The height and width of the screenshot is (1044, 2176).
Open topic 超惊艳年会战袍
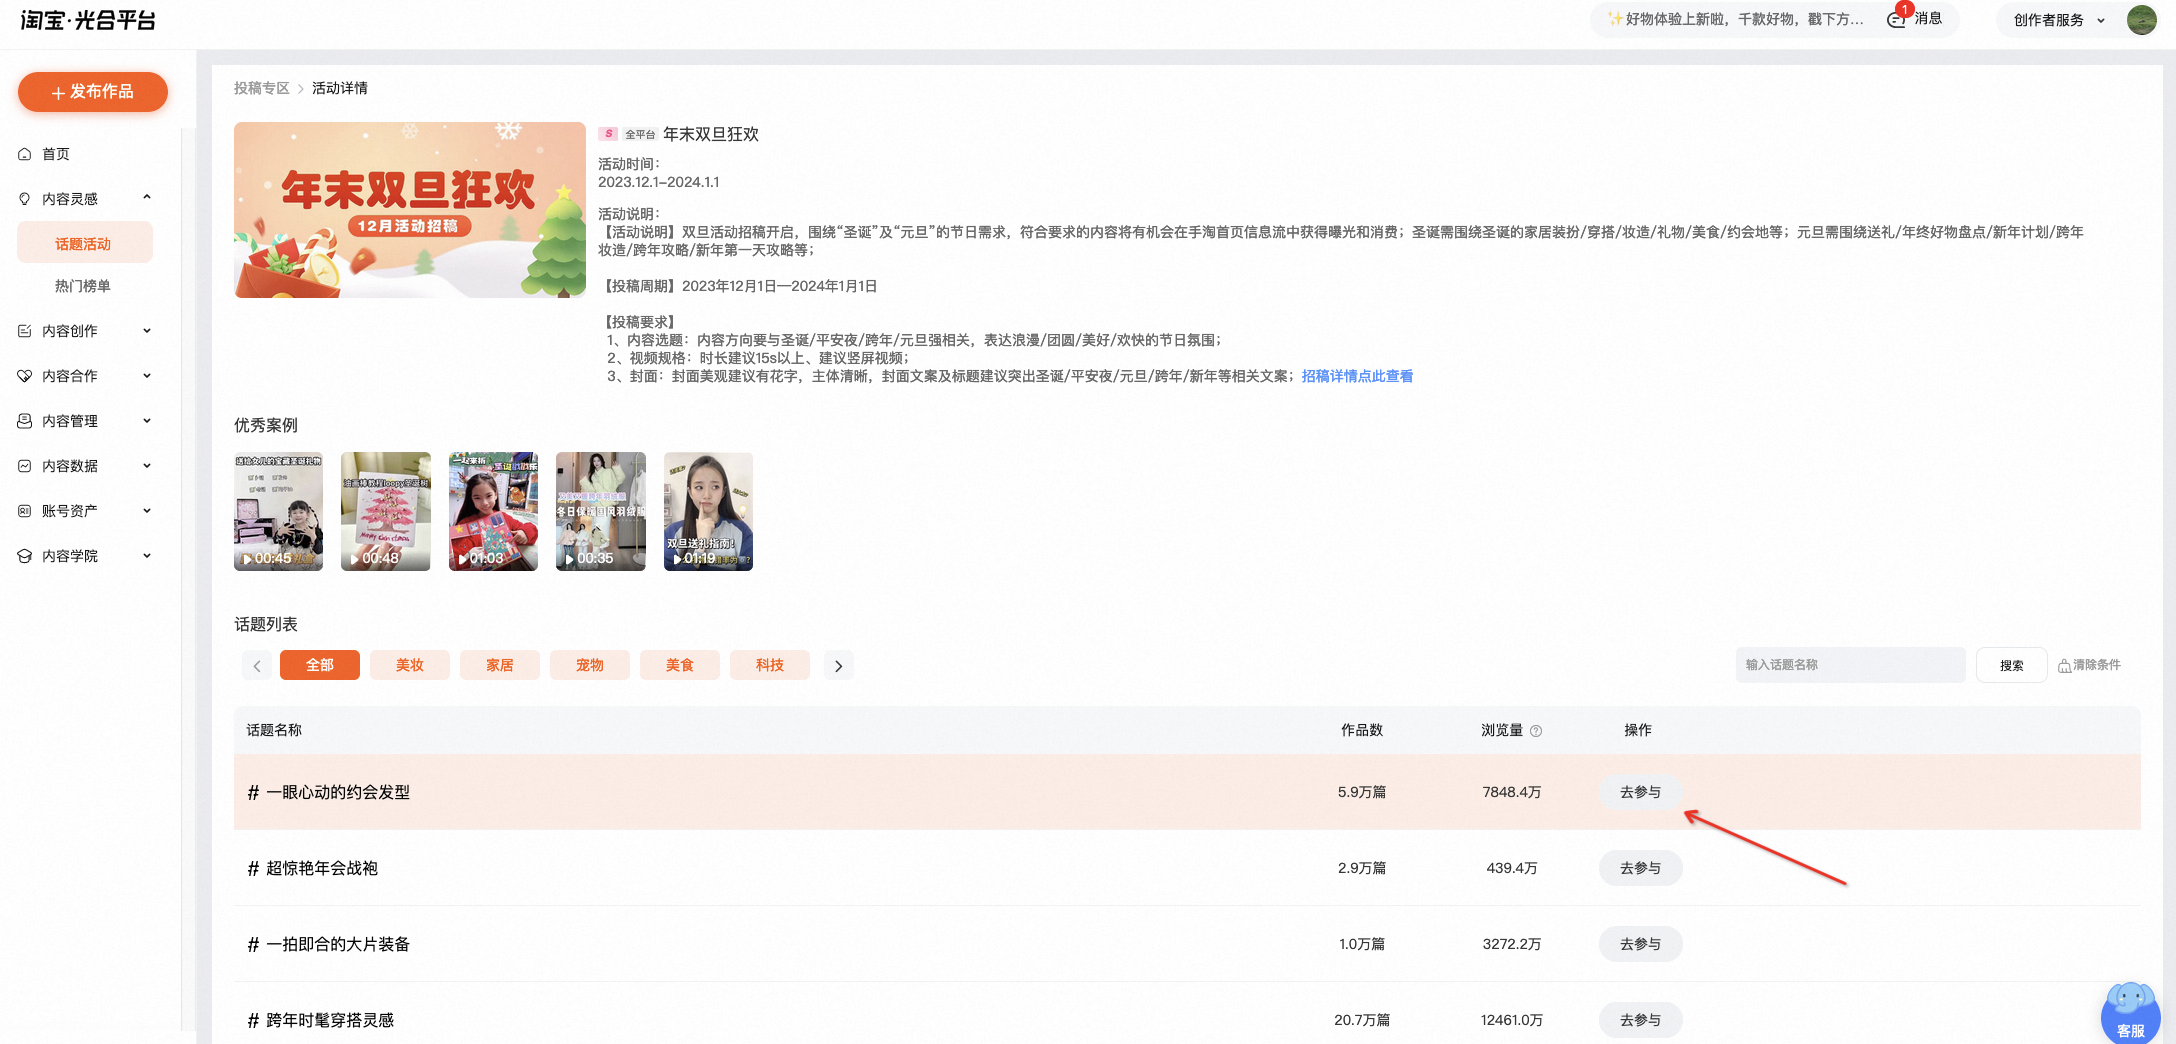click(x=313, y=868)
